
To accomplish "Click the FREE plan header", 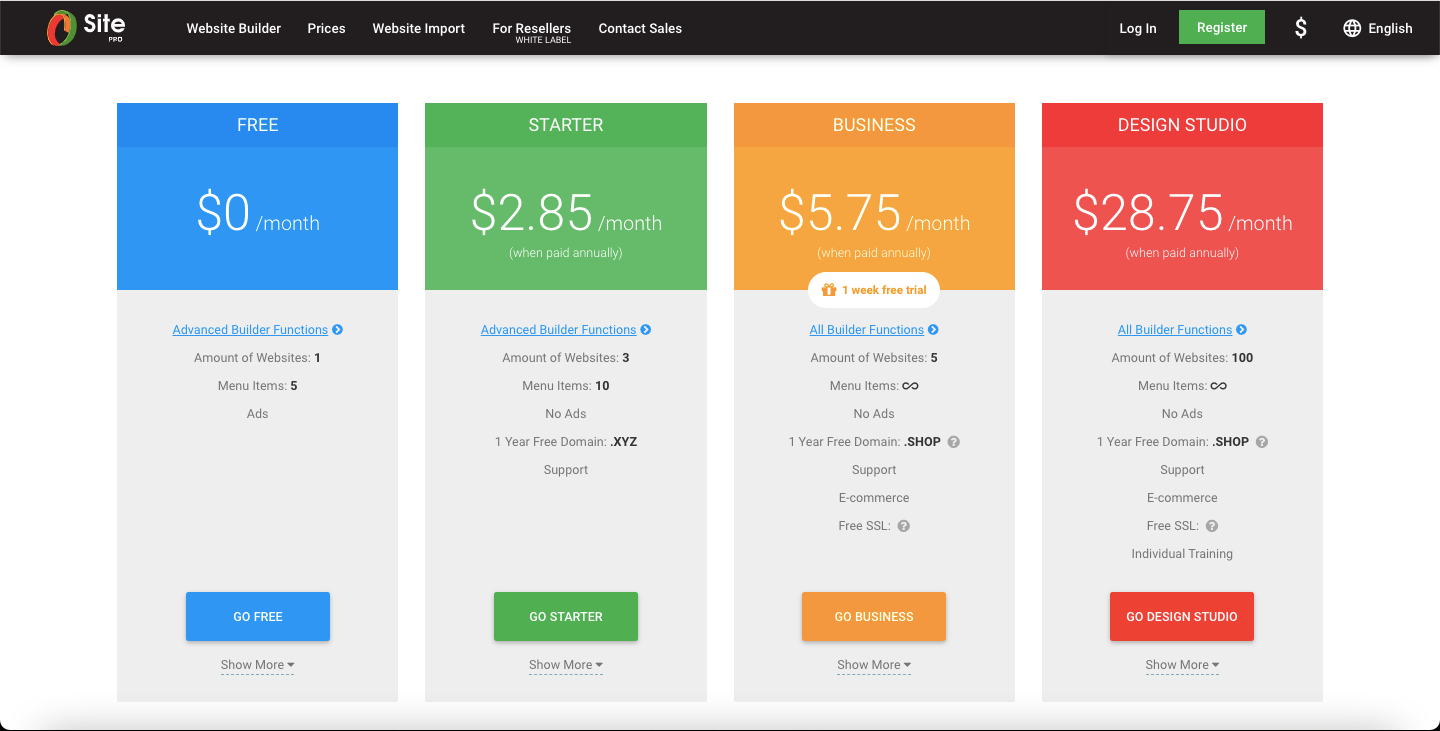I will pos(257,125).
